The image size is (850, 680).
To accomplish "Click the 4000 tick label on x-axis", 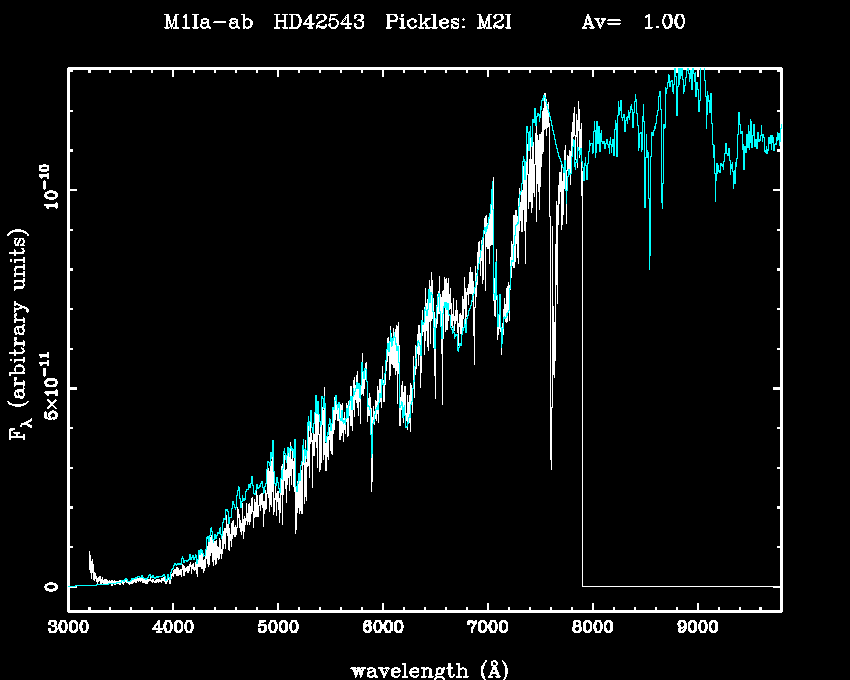I will (172, 628).
